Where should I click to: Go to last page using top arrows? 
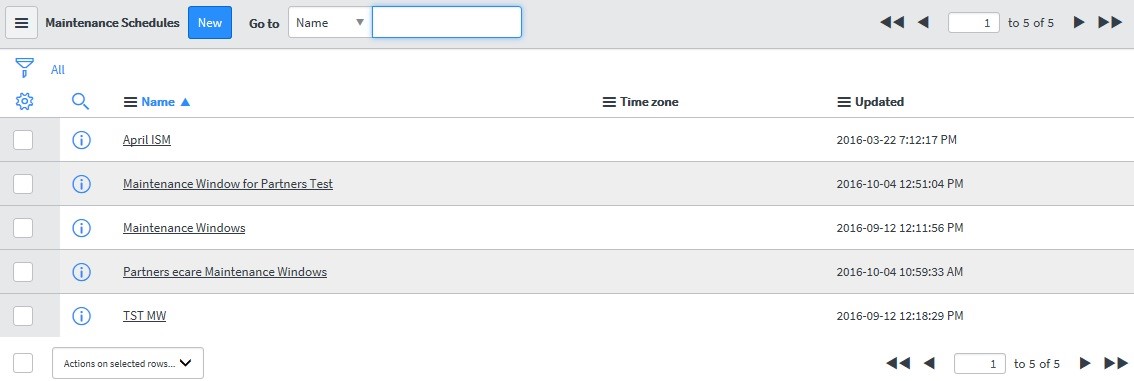tap(1110, 22)
